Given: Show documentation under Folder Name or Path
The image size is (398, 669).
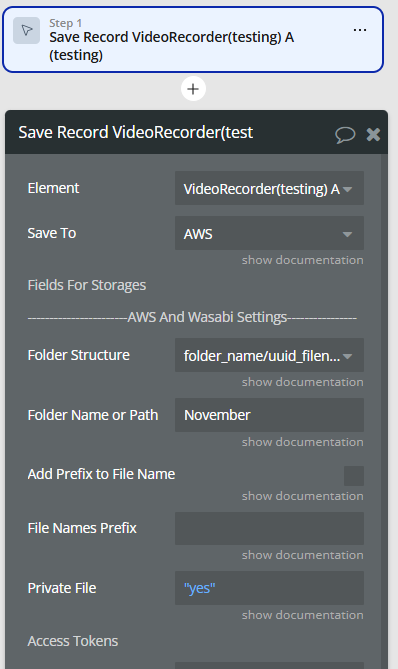Looking at the screenshot, I should pyautogui.click(x=302, y=442).
